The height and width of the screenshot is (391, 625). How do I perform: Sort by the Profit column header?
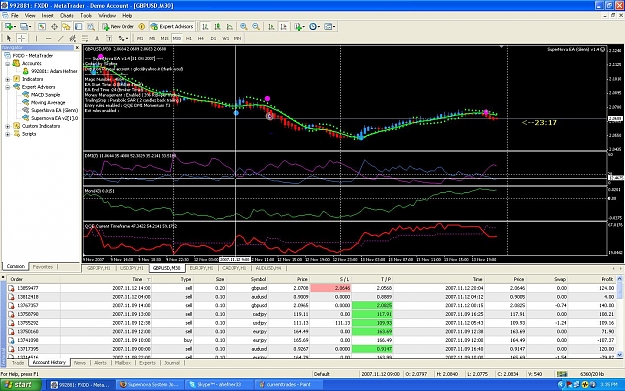607,279
